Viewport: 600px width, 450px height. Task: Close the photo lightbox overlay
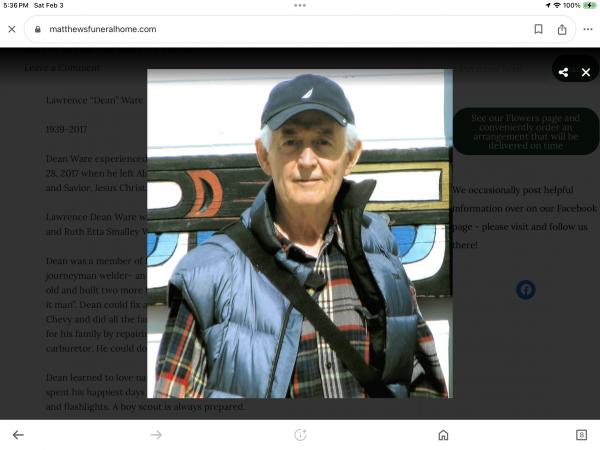[586, 72]
